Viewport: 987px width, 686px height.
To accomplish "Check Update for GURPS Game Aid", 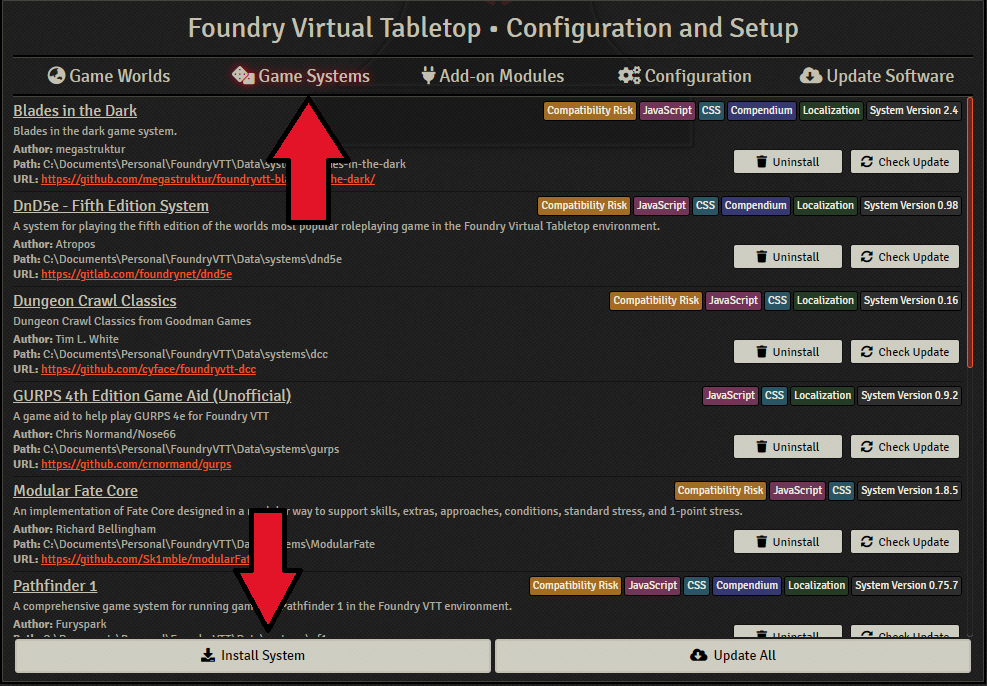I will click(x=905, y=447).
